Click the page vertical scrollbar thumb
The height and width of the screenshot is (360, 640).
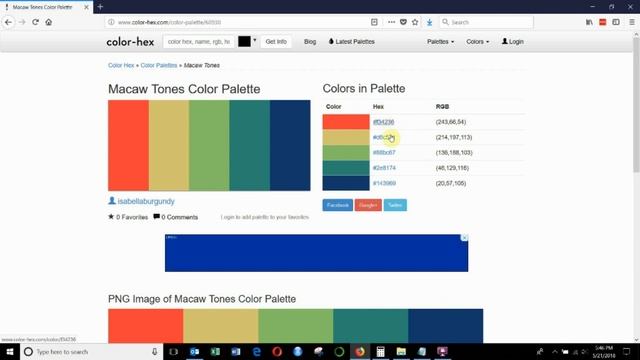[636, 104]
